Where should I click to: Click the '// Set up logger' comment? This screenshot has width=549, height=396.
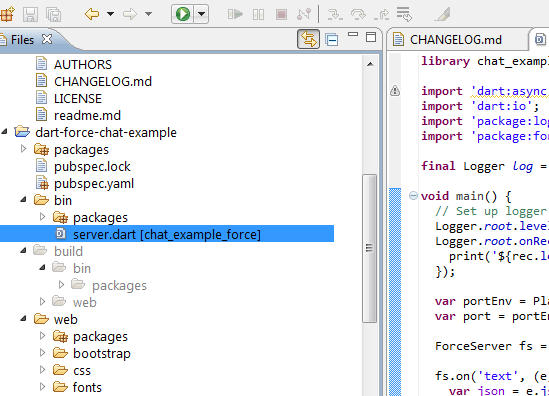click(491, 211)
